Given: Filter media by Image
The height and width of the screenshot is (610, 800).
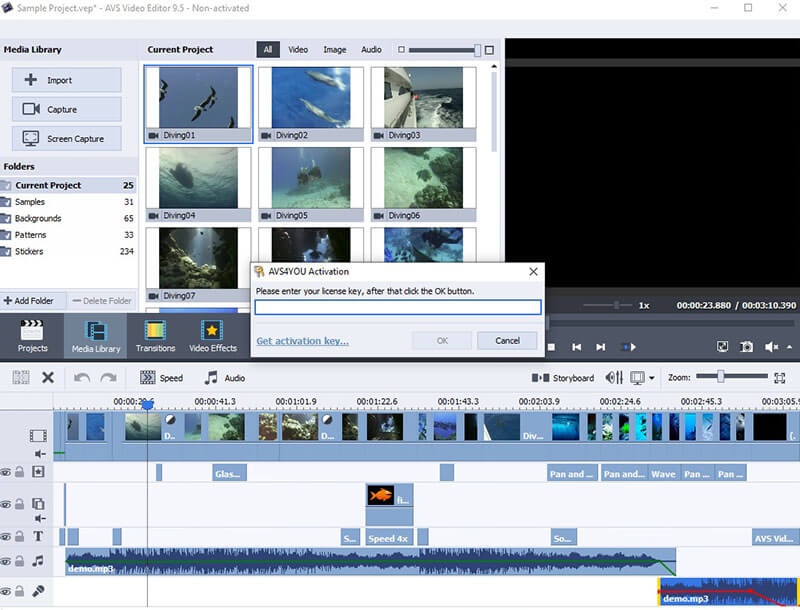Looking at the screenshot, I should [x=335, y=49].
